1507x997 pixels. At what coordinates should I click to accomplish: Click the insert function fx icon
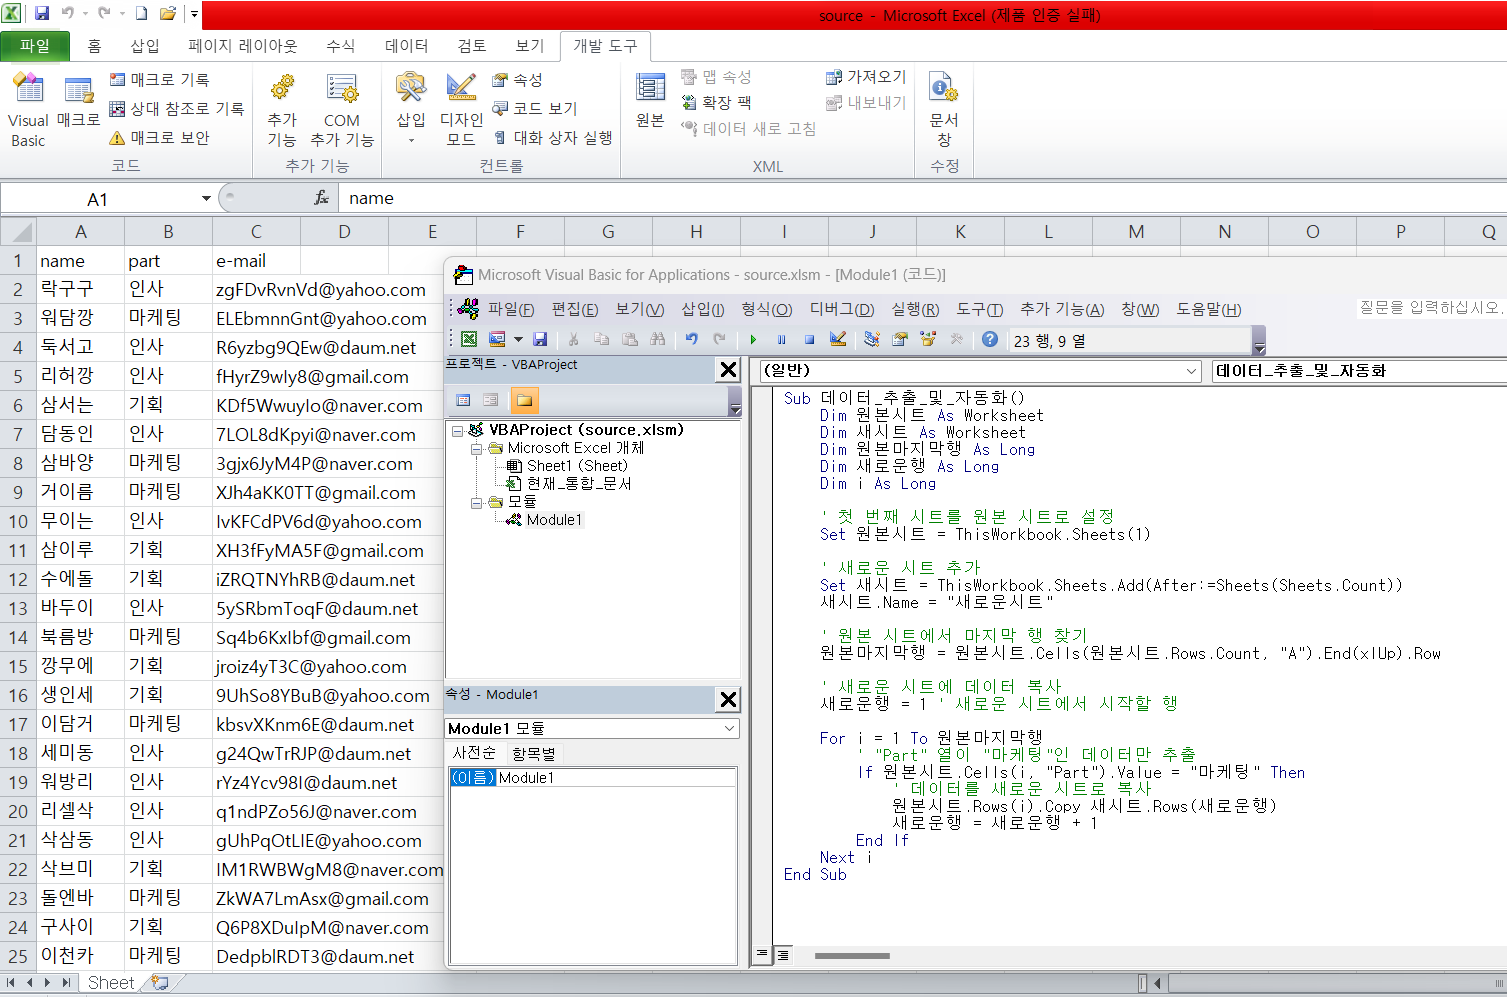click(x=321, y=198)
